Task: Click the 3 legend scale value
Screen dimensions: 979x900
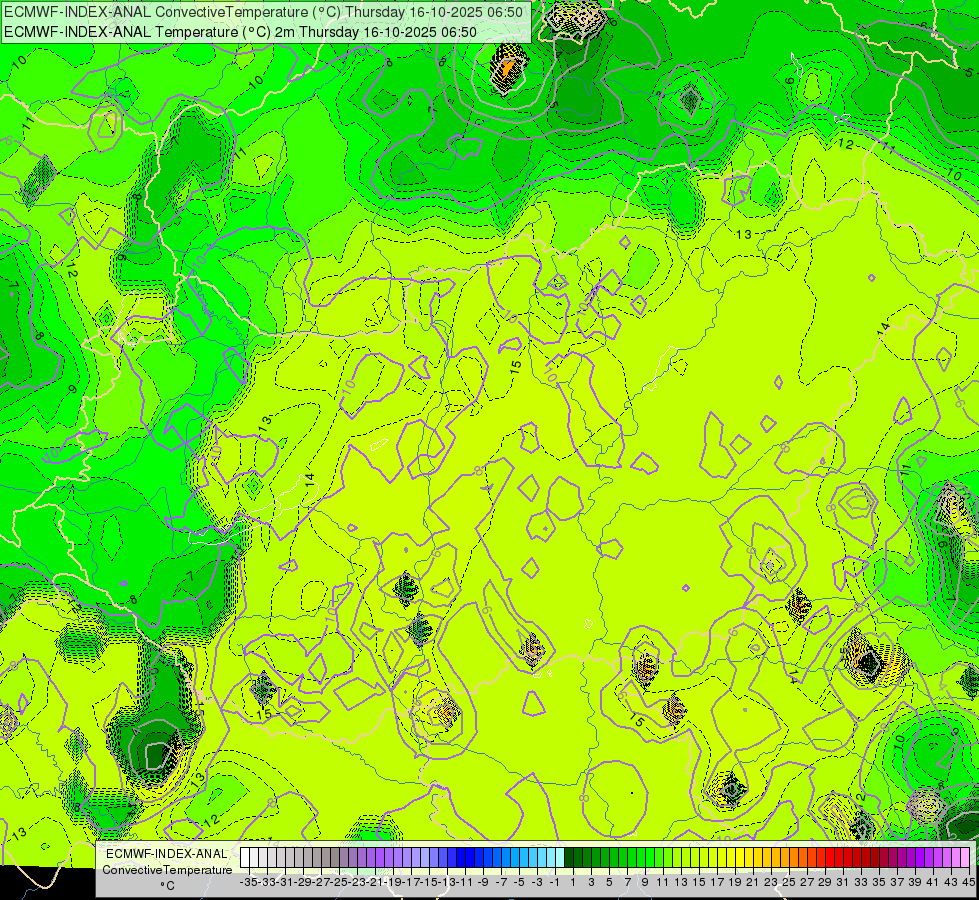Action: click(591, 883)
